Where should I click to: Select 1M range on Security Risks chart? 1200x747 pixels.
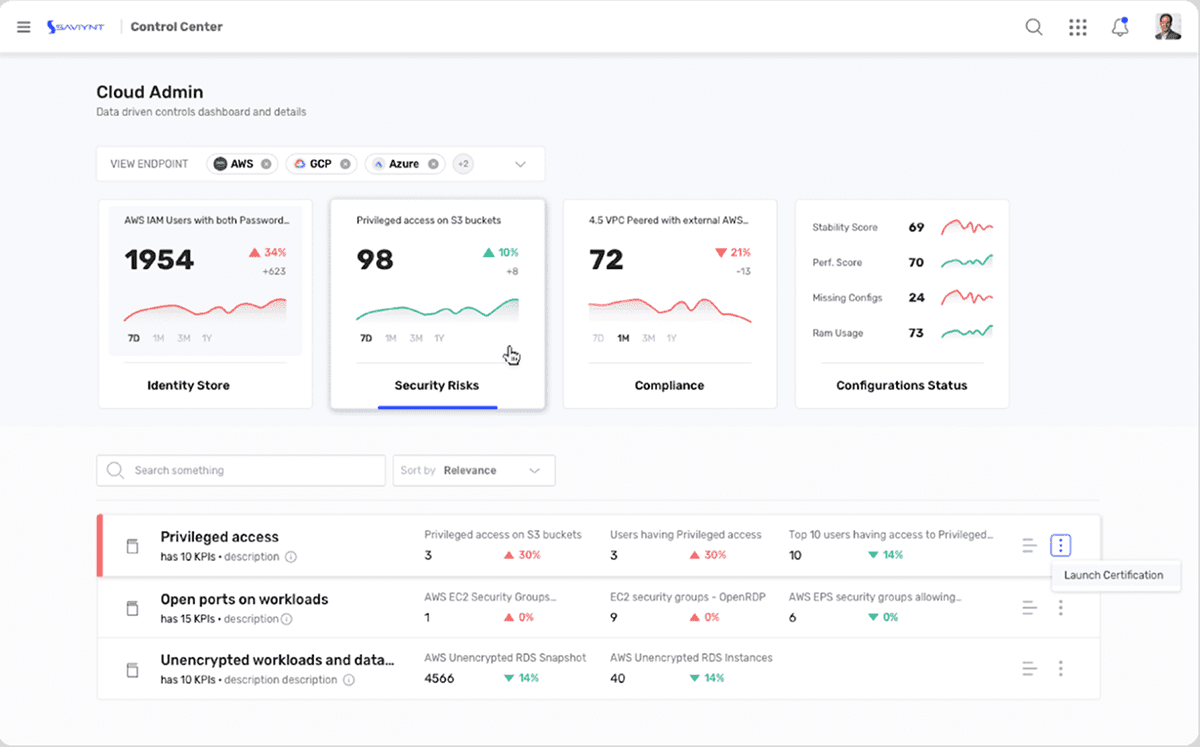391,338
